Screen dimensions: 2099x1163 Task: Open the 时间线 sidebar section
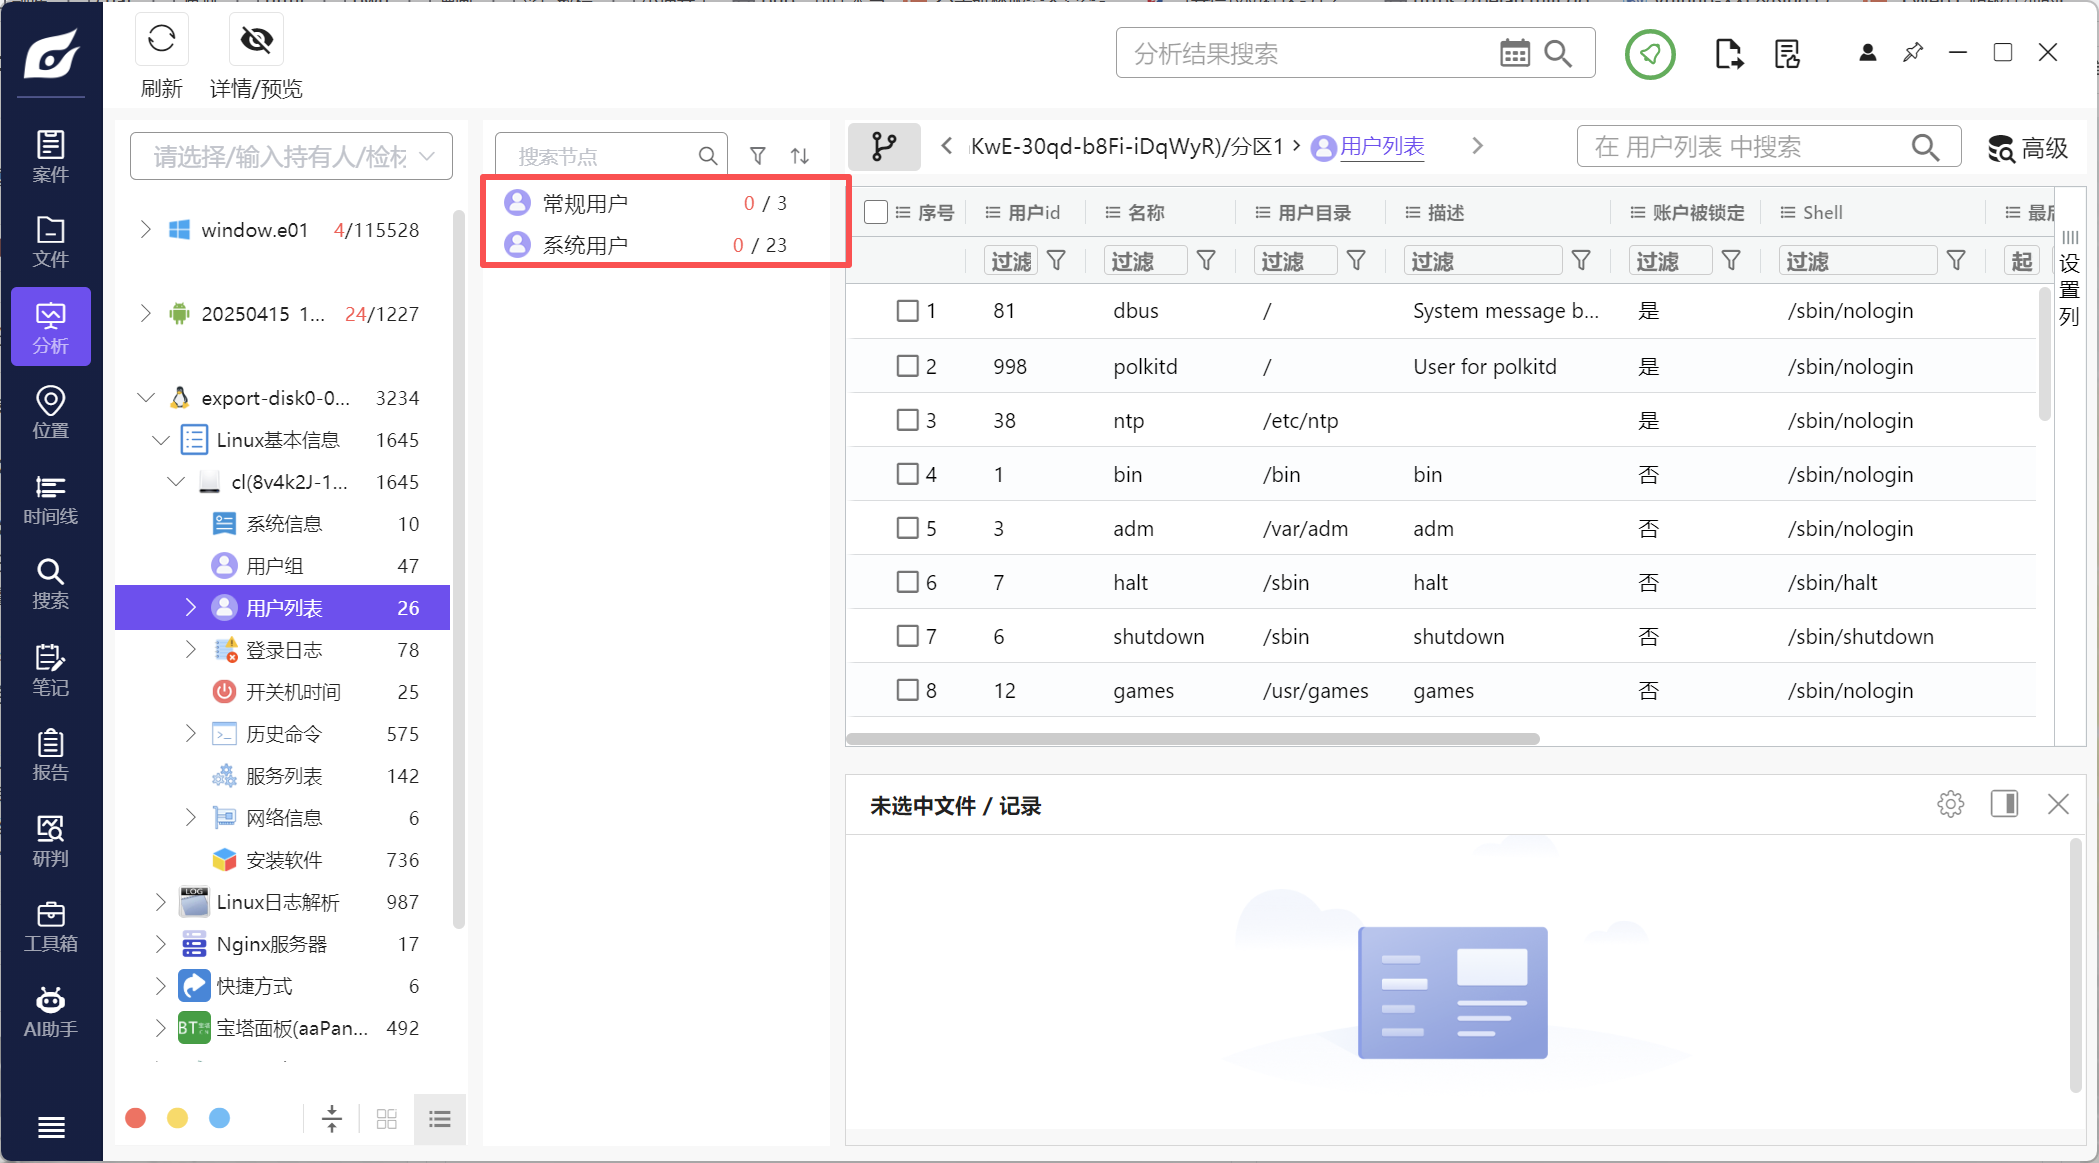(x=51, y=499)
